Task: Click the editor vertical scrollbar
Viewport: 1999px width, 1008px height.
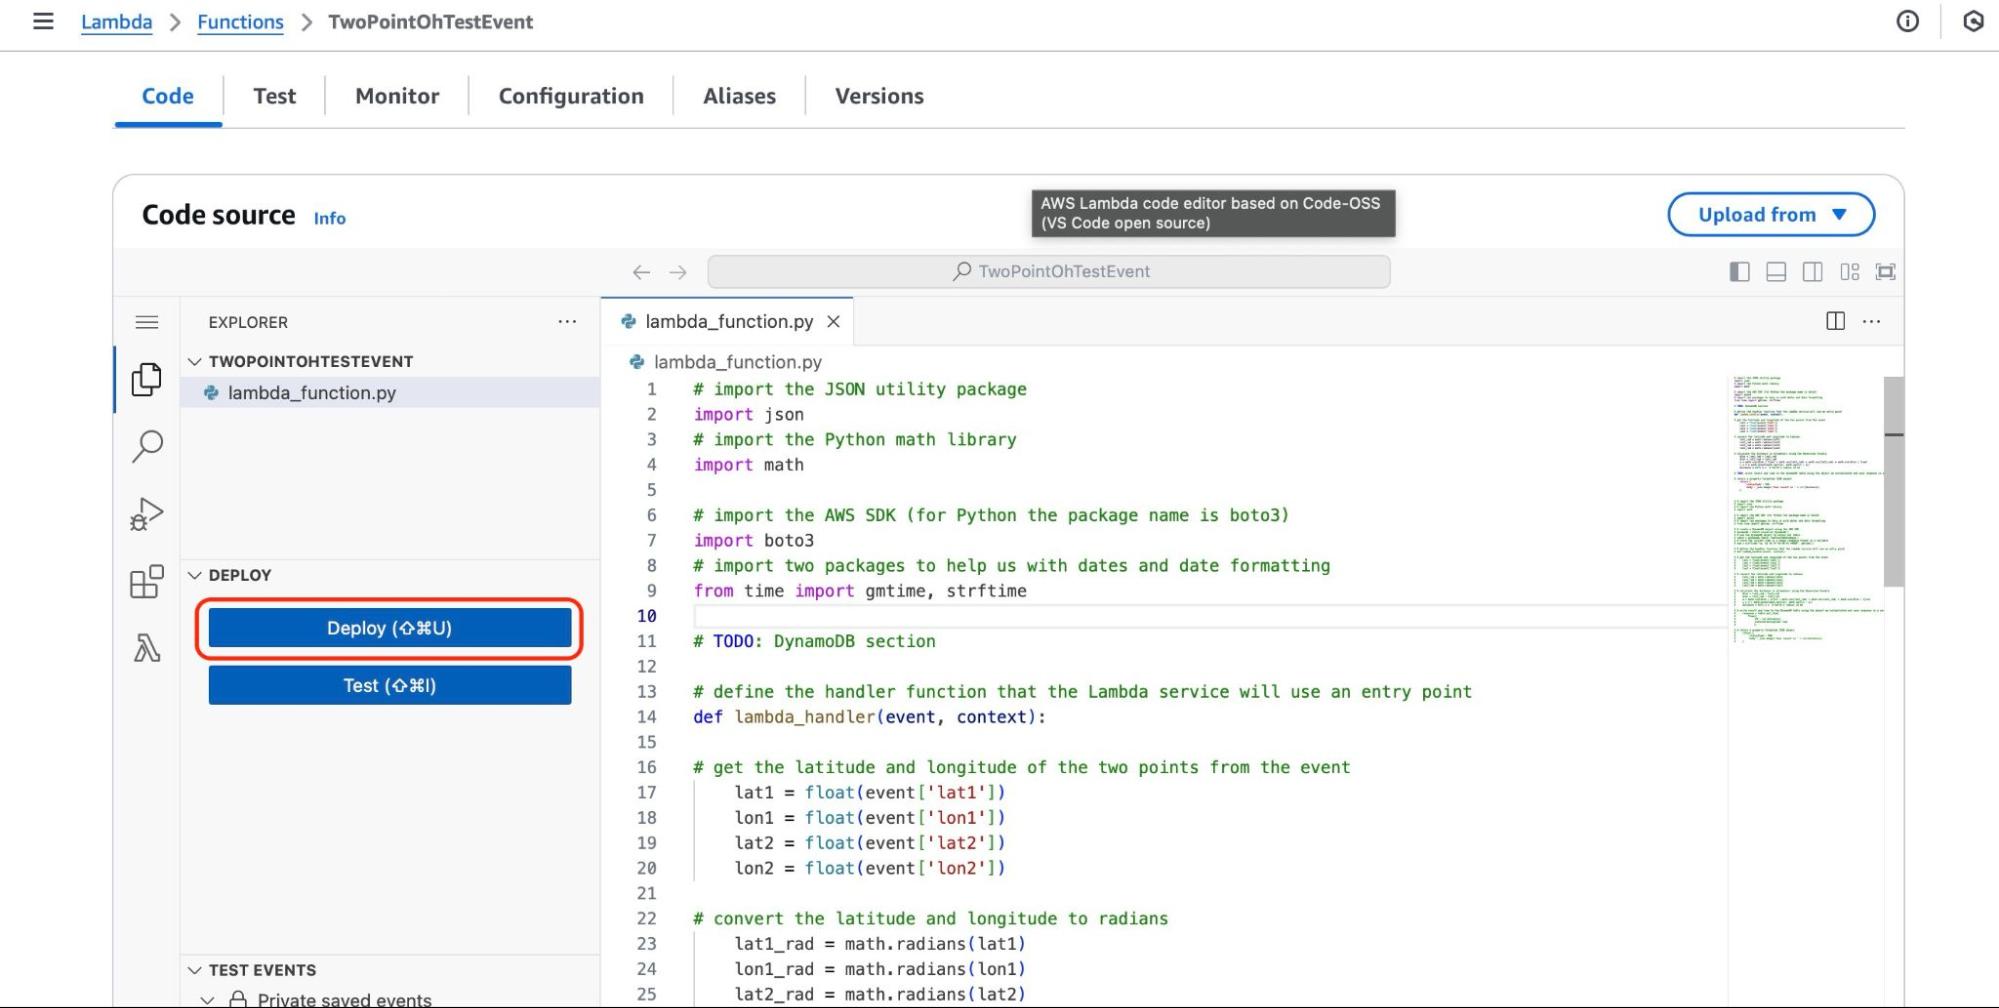Action: click(1893, 482)
